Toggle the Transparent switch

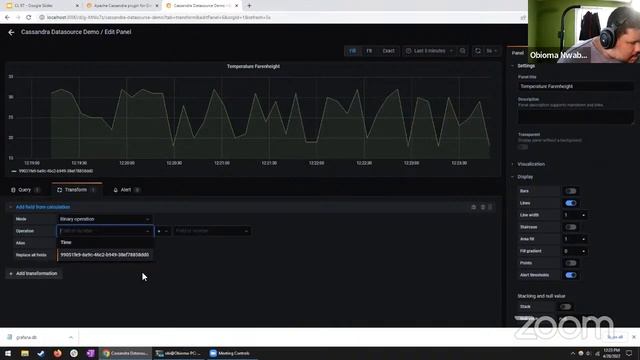click(523, 147)
